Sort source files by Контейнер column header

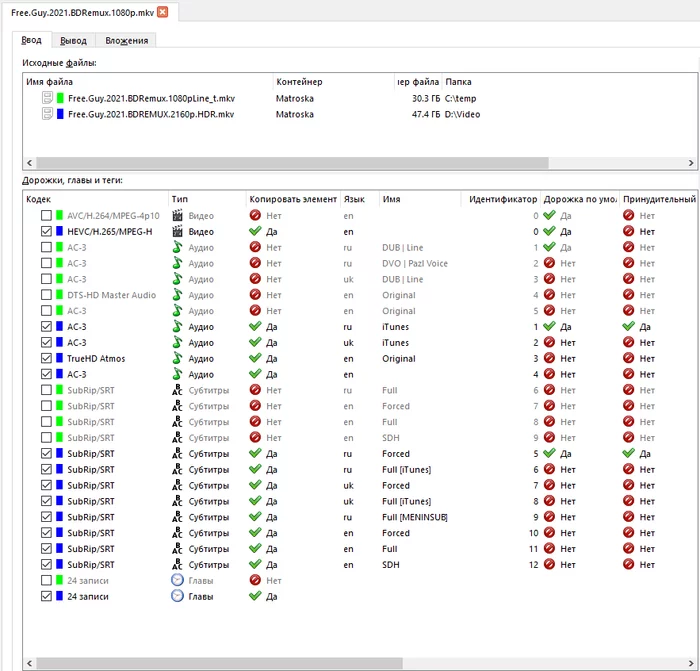point(333,82)
